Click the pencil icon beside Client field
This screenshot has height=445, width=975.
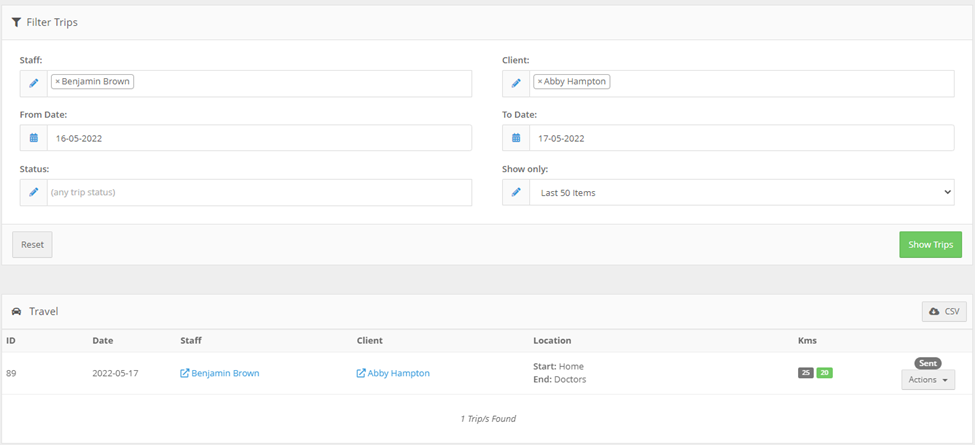(x=516, y=83)
